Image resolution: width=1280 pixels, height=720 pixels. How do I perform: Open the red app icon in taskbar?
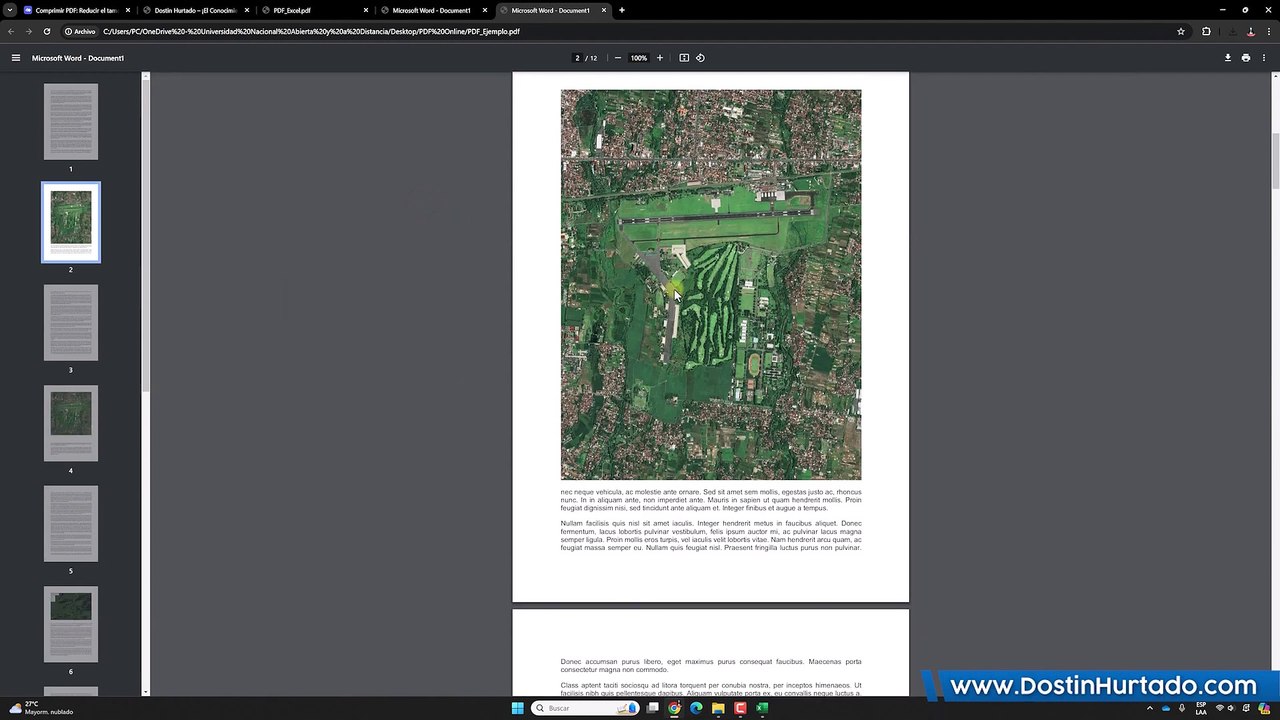pyautogui.click(x=740, y=708)
